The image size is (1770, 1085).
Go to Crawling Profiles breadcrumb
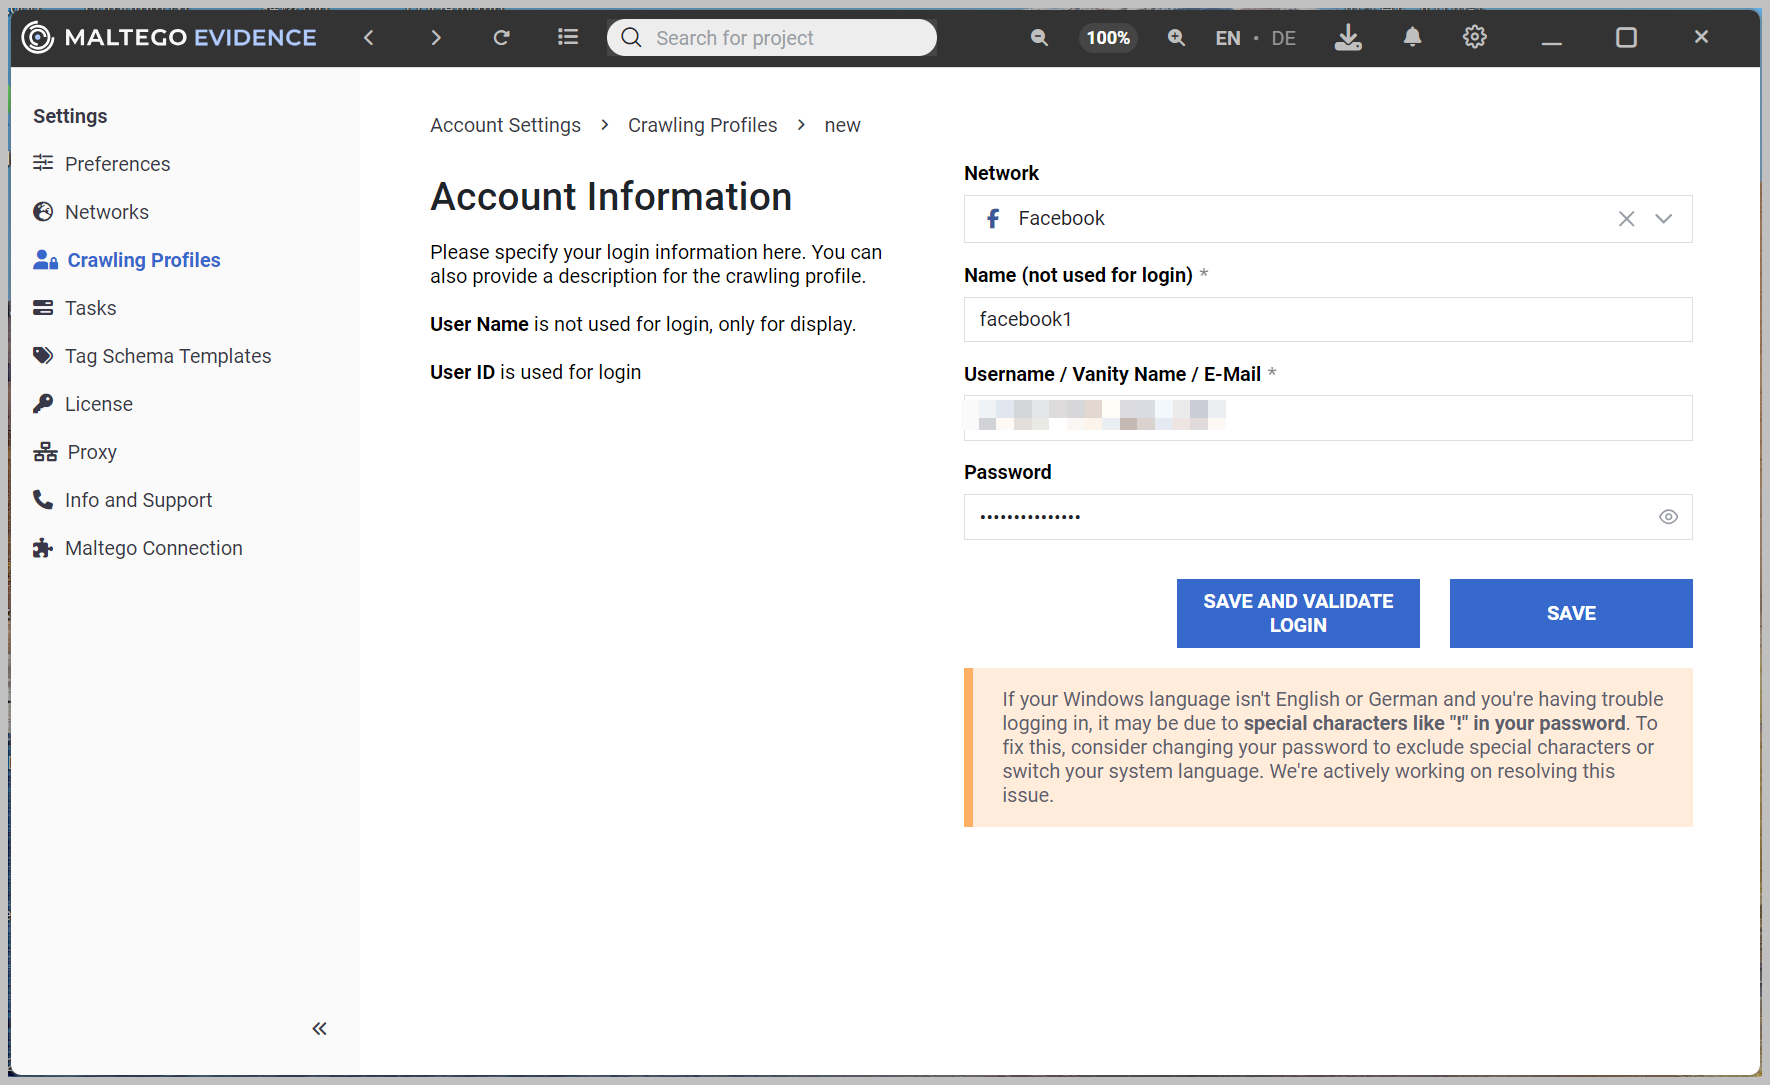[x=702, y=125]
